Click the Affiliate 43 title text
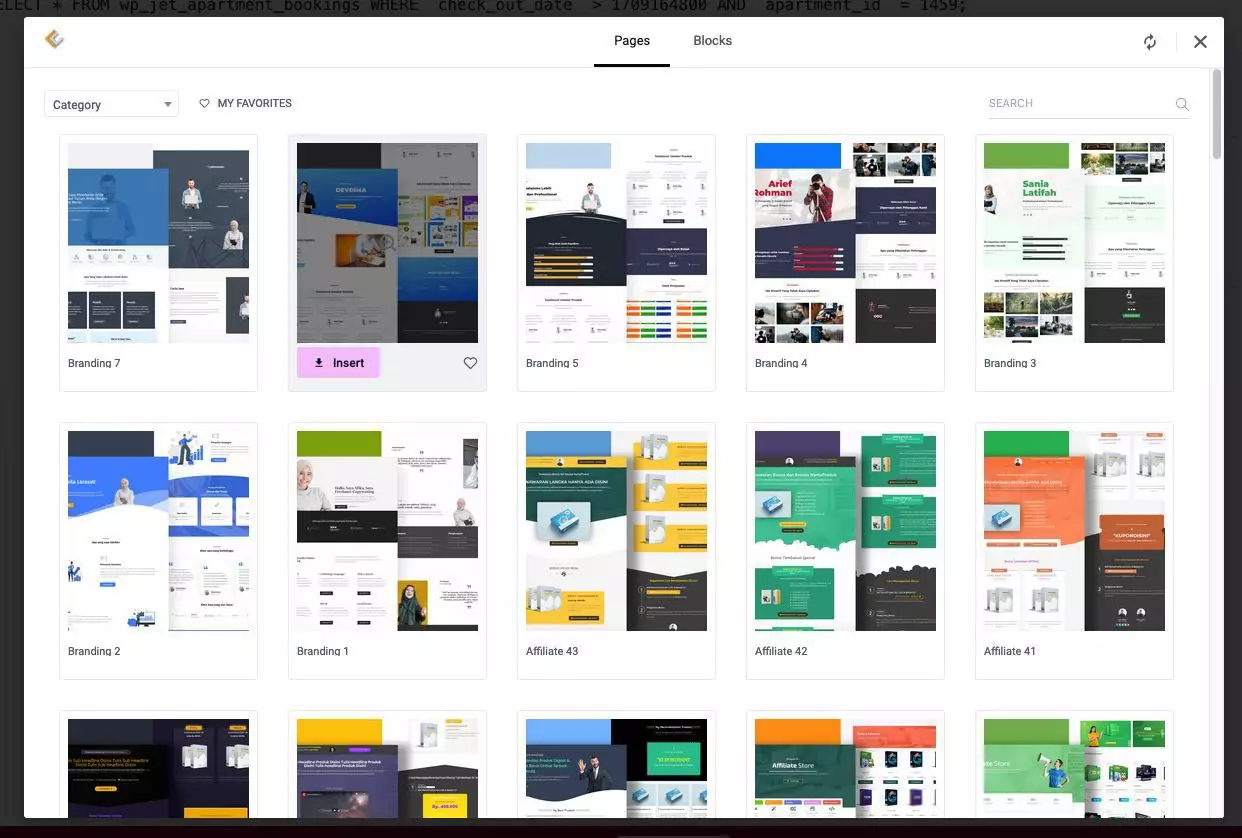1242x838 pixels. pyautogui.click(x=552, y=651)
